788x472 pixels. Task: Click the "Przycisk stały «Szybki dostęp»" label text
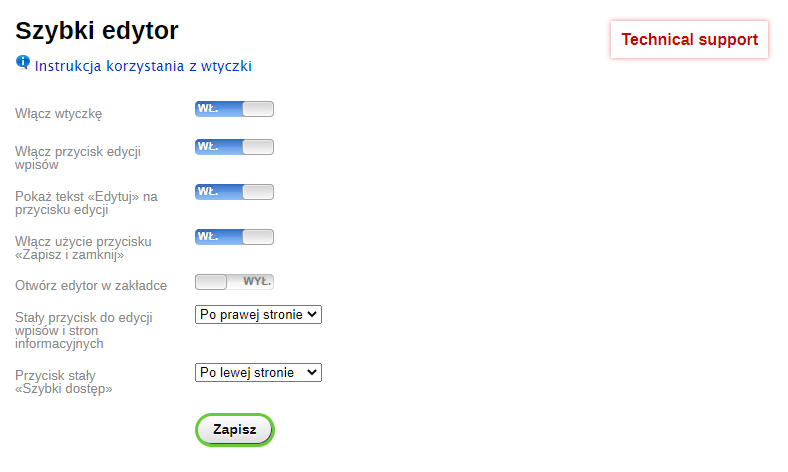pyautogui.click(x=64, y=381)
